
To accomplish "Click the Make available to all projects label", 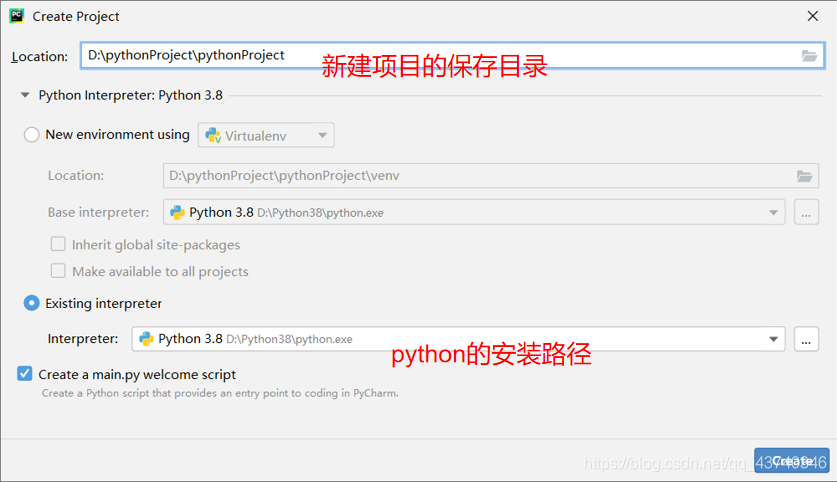I will coord(160,272).
